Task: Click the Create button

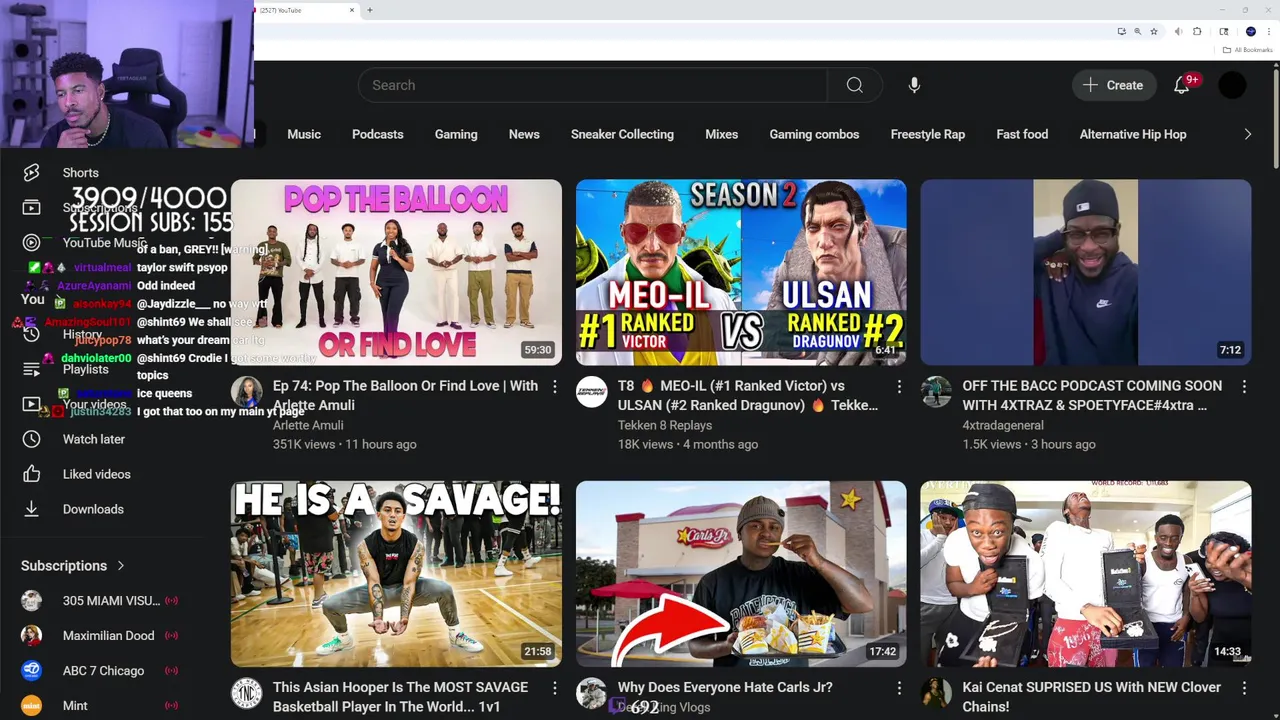Action: pyautogui.click(x=1113, y=85)
